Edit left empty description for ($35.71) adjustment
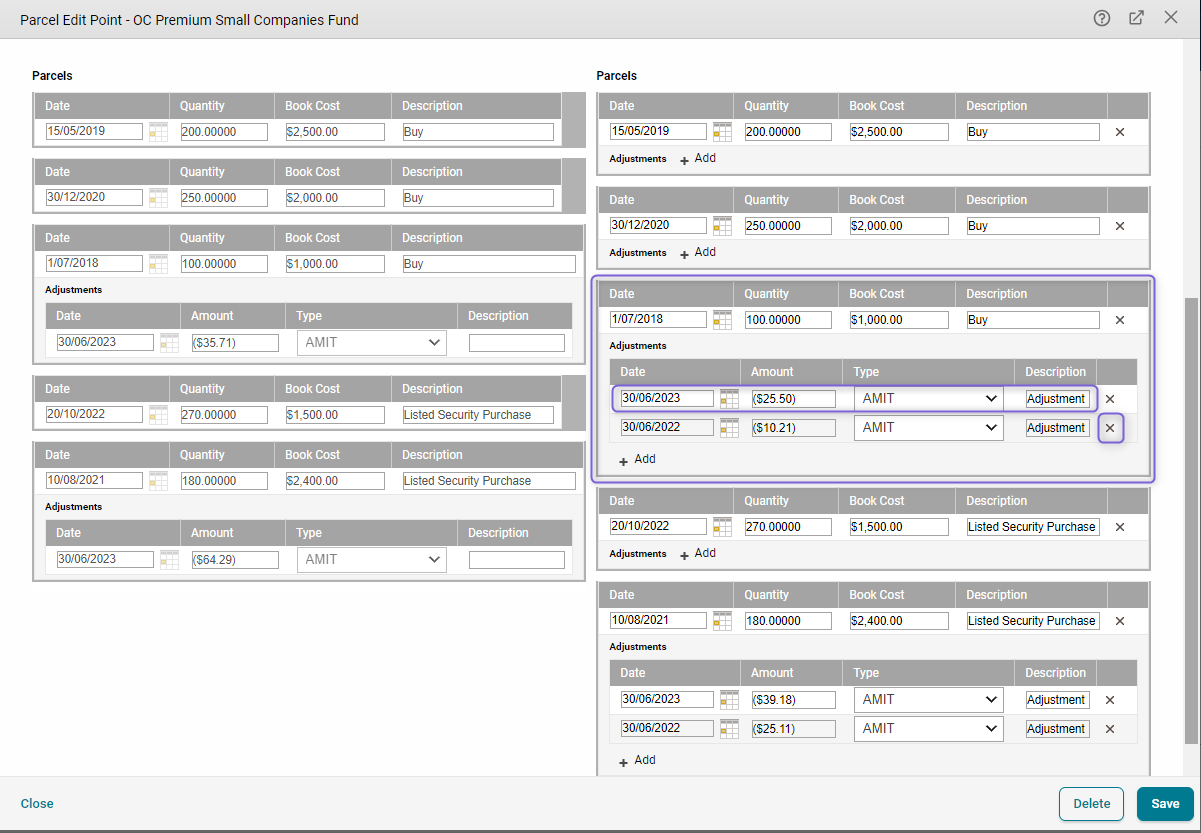 [x=517, y=343]
